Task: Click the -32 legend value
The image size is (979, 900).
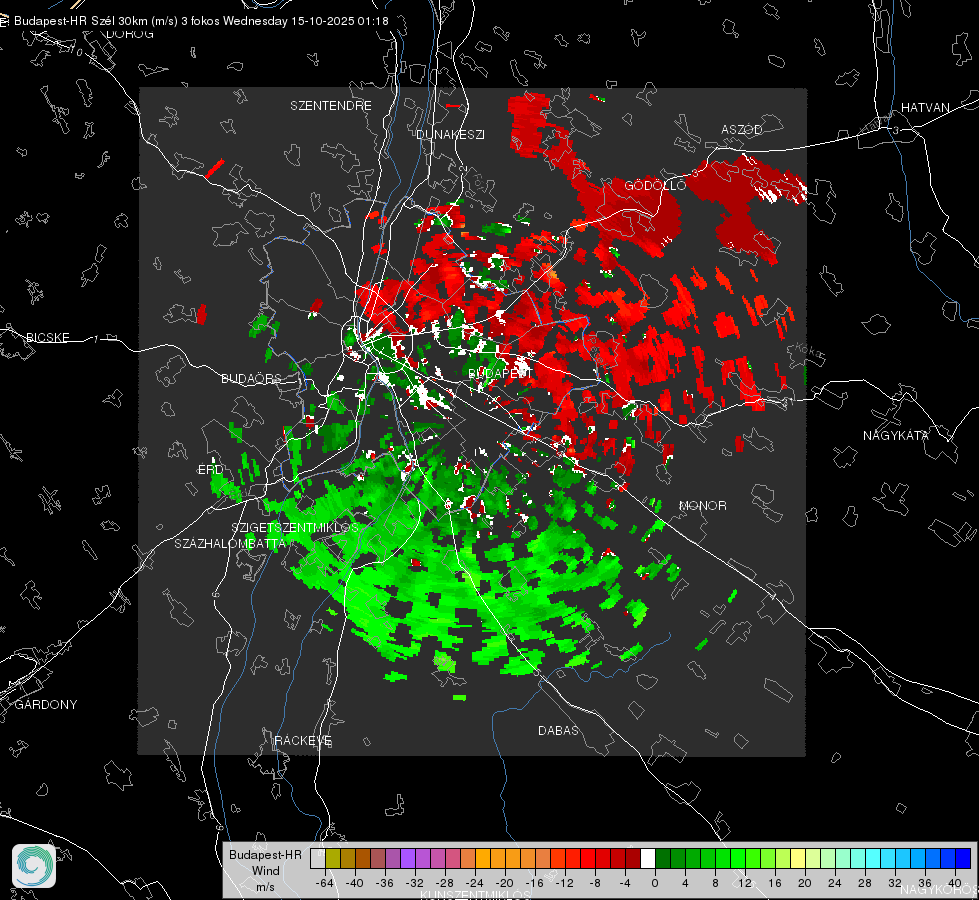Action: (414, 883)
